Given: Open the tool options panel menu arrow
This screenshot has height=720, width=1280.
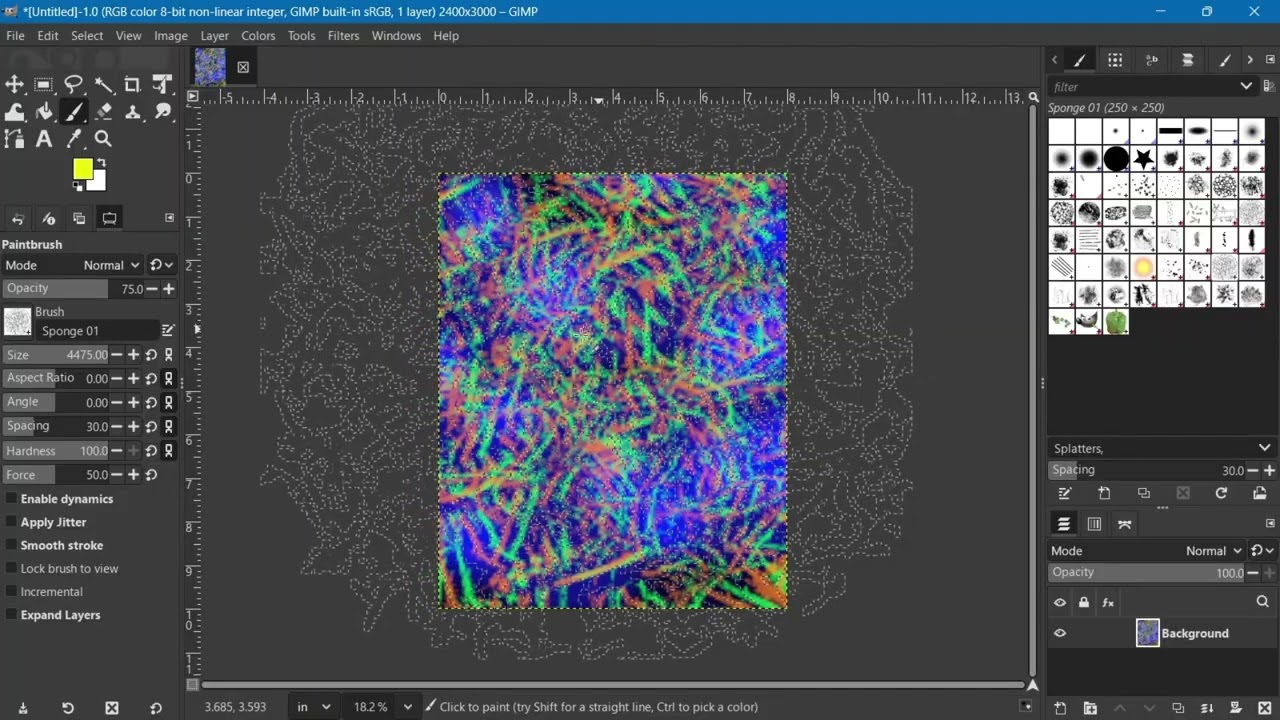Looking at the screenshot, I should (x=169, y=218).
